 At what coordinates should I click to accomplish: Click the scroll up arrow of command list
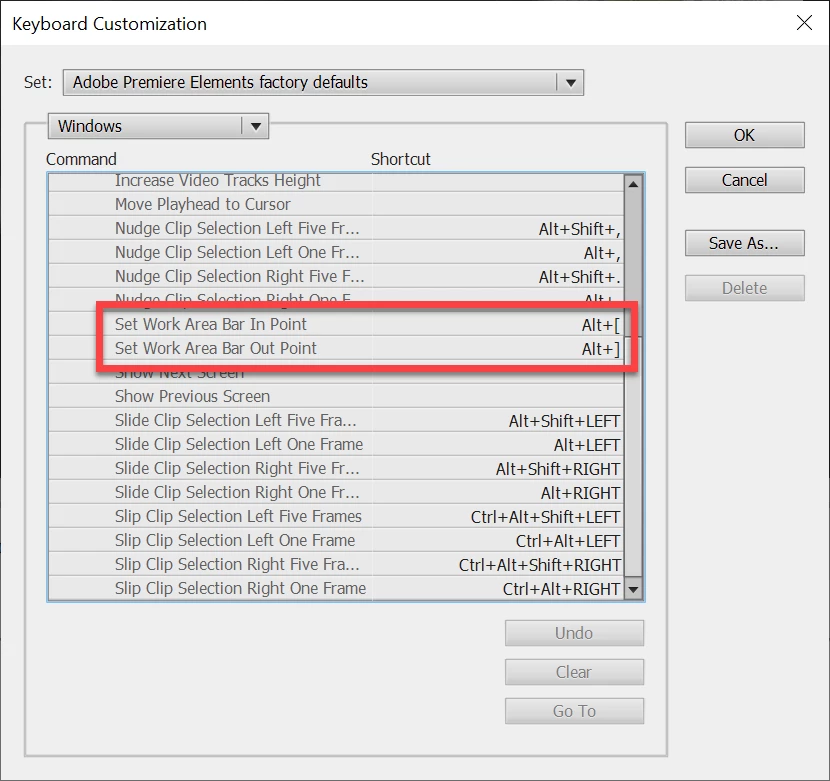[633, 184]
